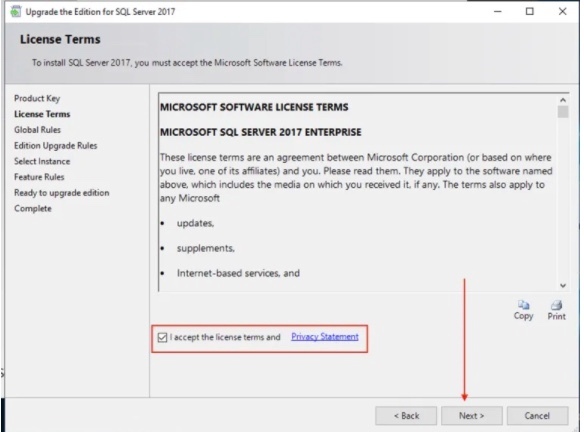
Task: Click the scroll down arrow of license text
Action: [x=563, y=286]
